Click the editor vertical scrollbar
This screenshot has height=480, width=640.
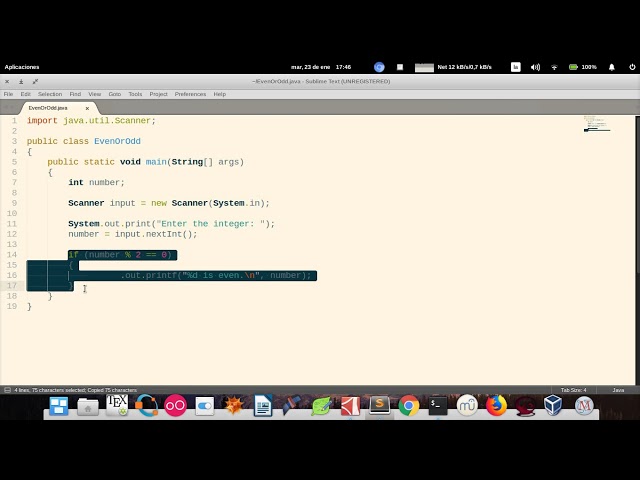[x=638, y=195]
